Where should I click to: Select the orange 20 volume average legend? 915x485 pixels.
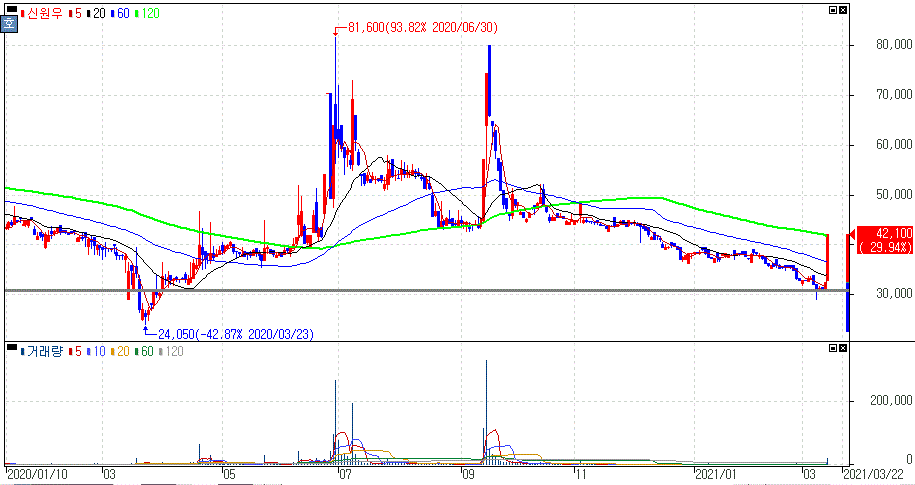(x=120, y=351)
